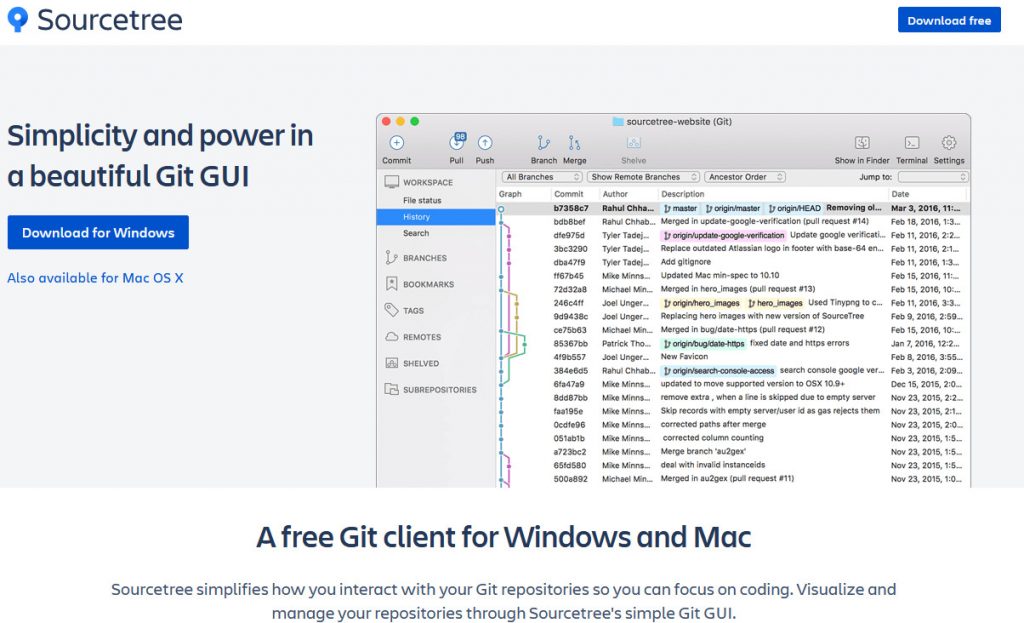Expand the TAGS sidebar section
1024x623 pixels.
[413, 311]
